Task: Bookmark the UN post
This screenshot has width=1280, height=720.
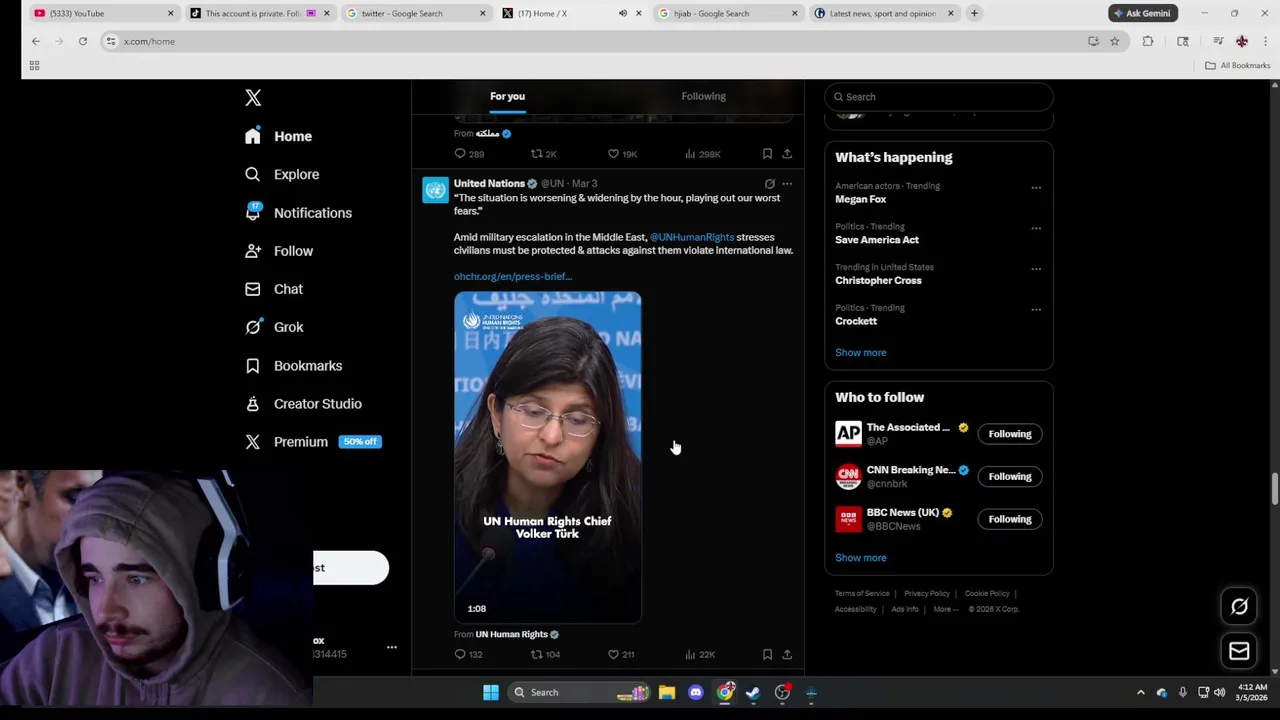Action: pos(767,654)
